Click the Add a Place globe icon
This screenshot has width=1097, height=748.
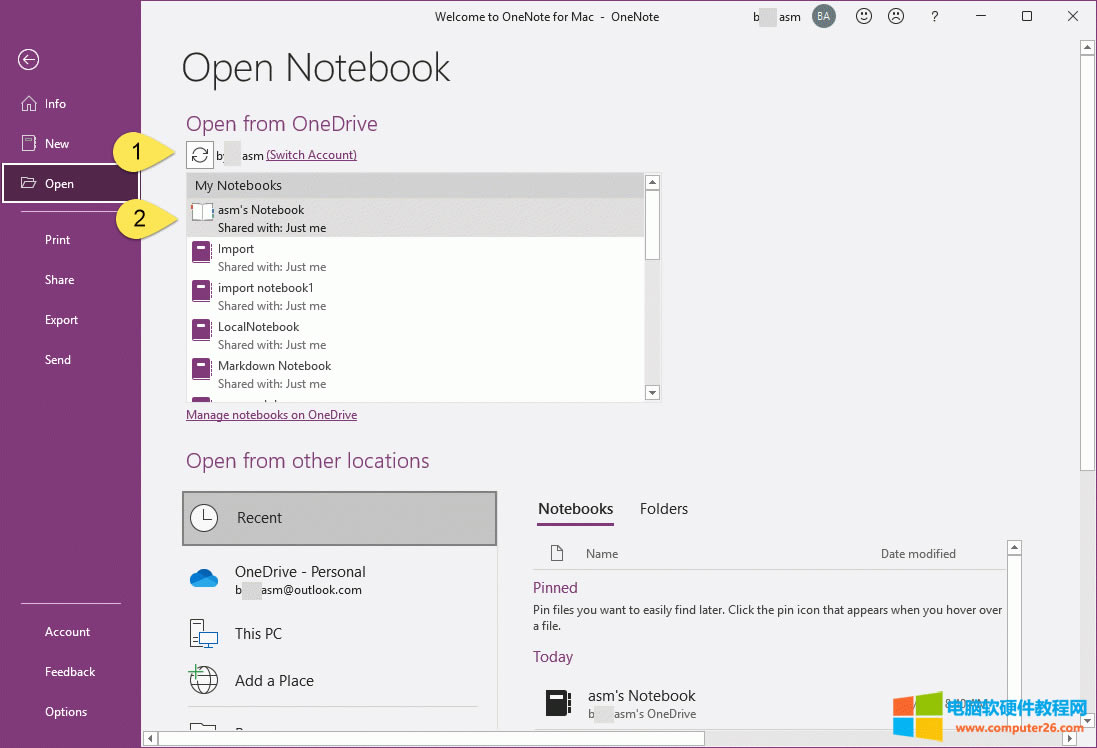point(203,680)
